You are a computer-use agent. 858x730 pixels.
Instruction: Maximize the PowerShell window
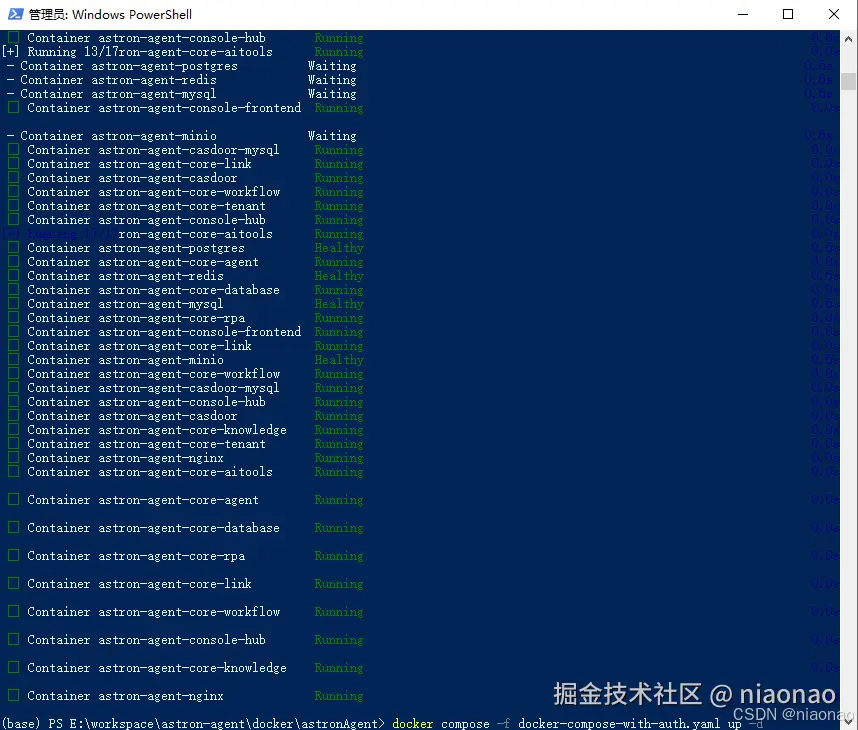point(788,14)
